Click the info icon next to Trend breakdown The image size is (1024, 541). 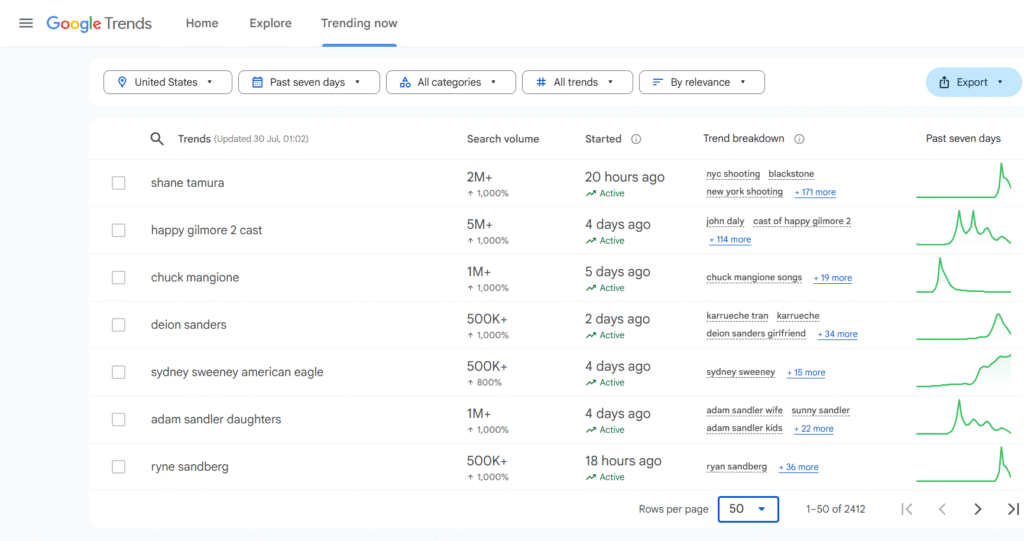[799, 139]
